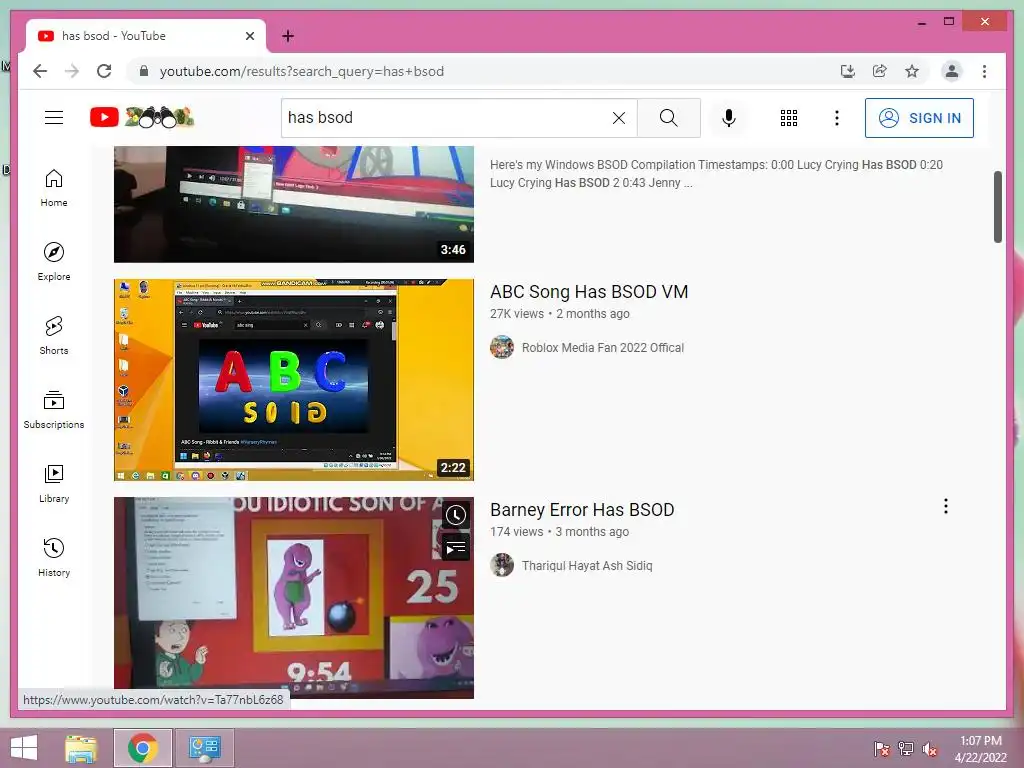Click the browser Back arrow

pos(40,71)
